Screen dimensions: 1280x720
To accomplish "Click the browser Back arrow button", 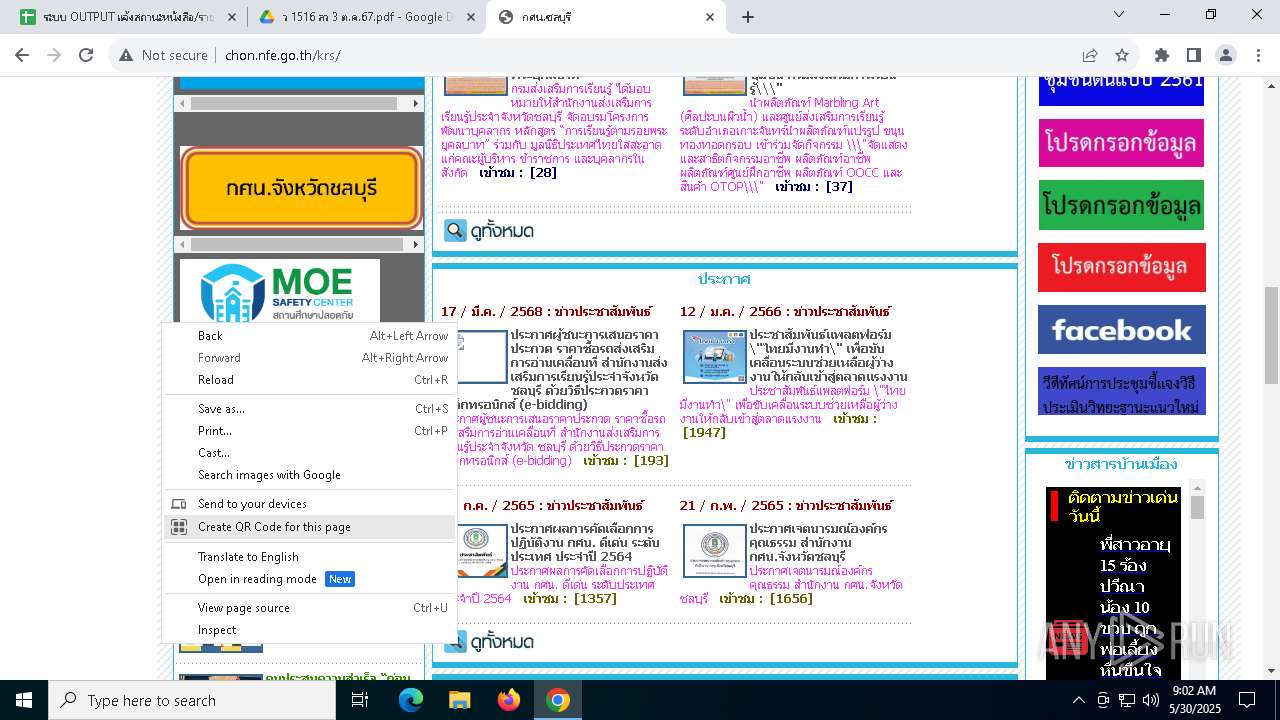I will (x=22, y=55).
